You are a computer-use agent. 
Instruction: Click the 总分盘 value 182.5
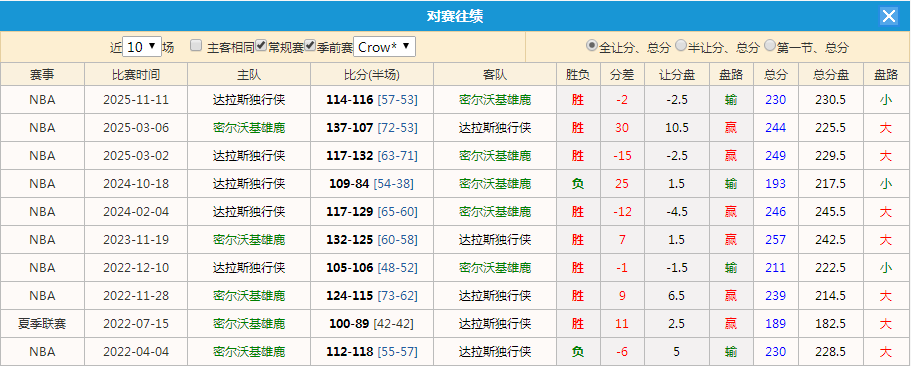coord(830,323)
